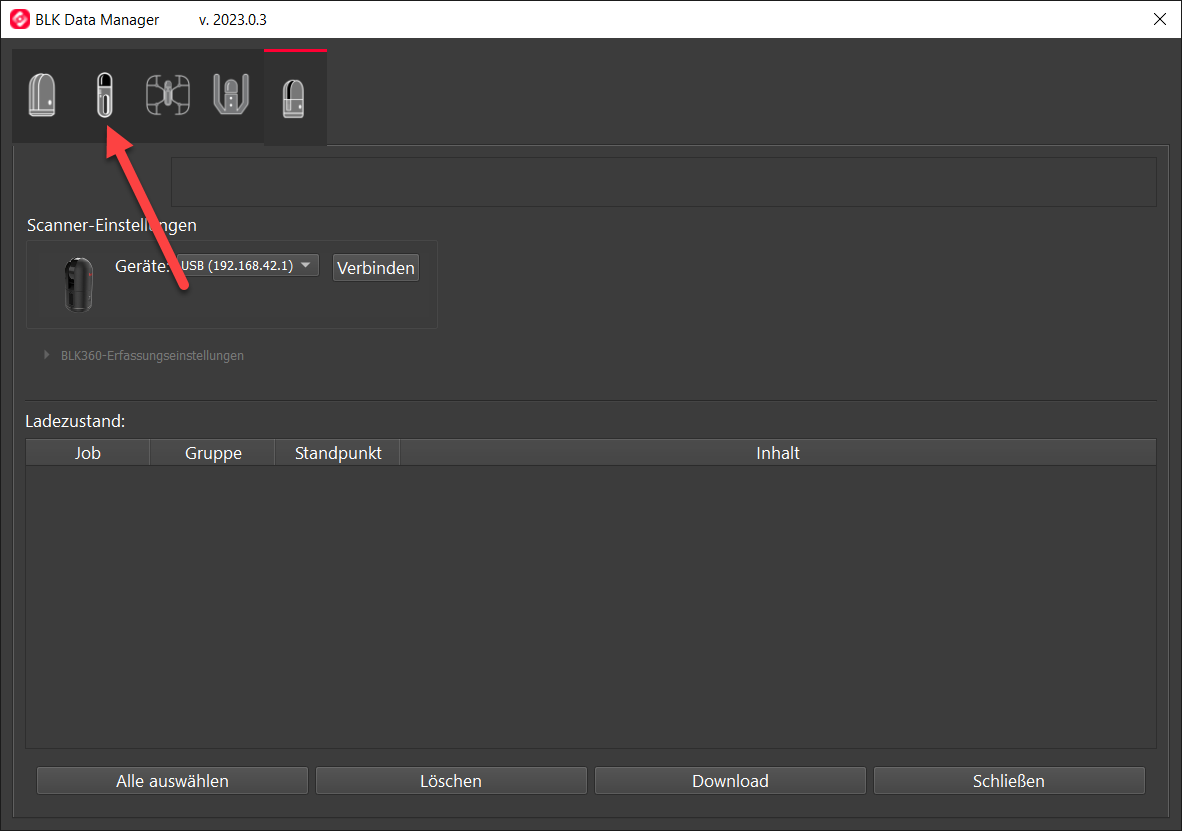The image size is (1182, 831).
Task: Select the active BLK360 scanner tab
Action: tap(294, 99)
